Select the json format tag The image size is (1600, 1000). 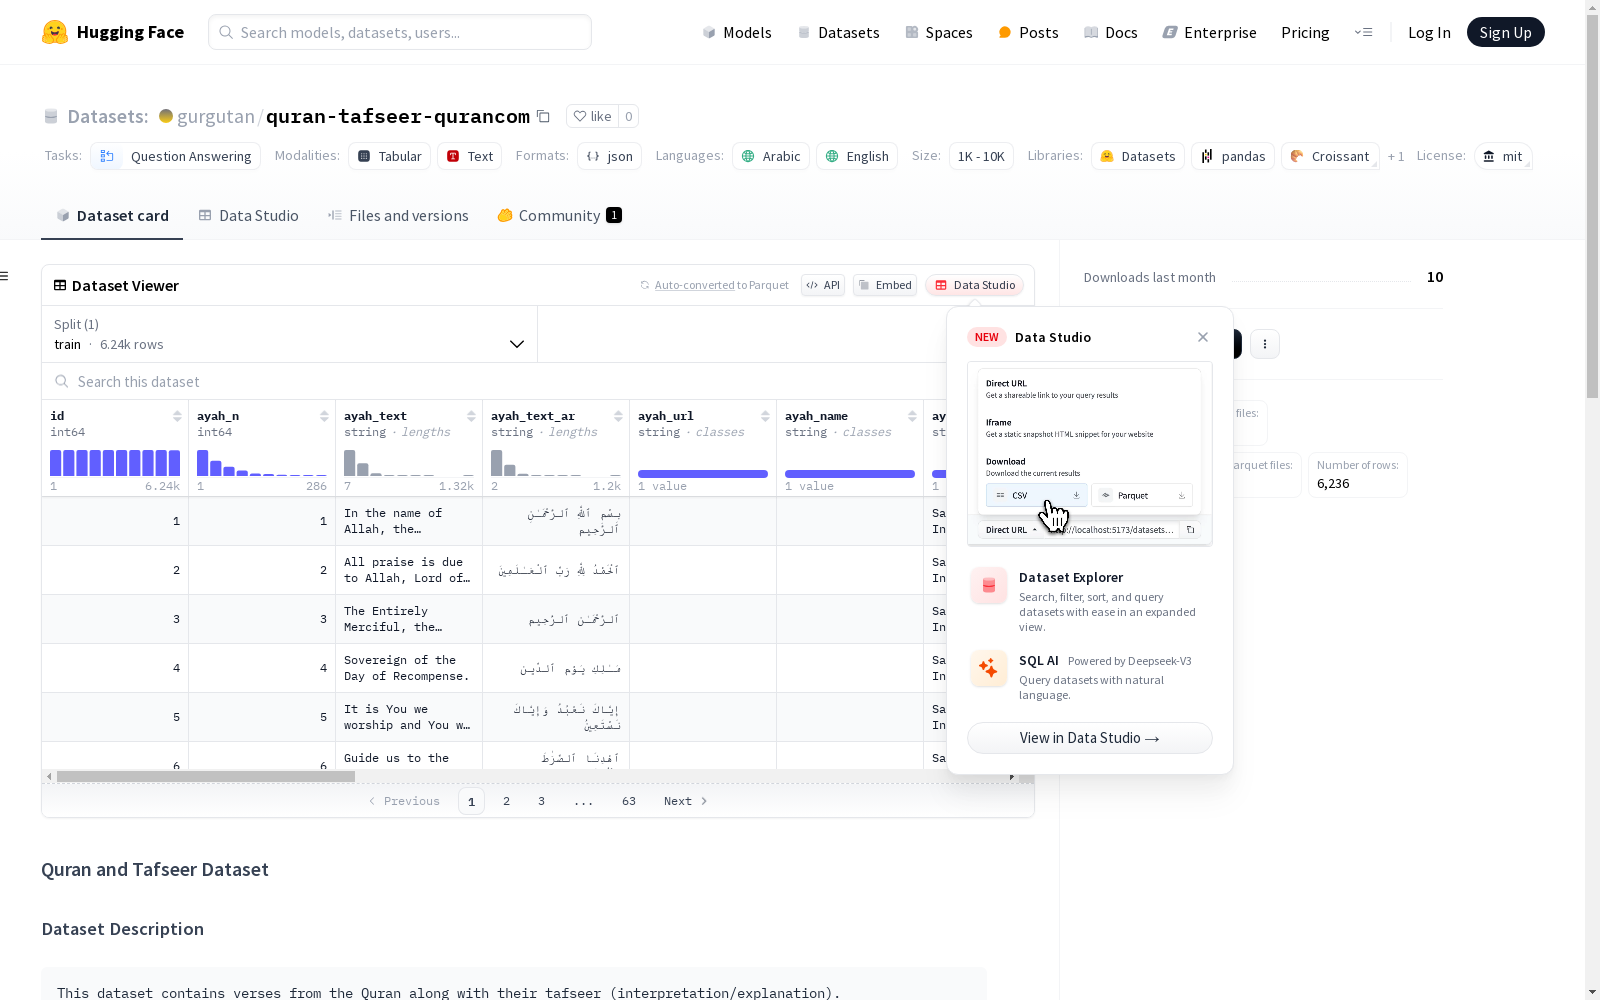click(609, 156)
